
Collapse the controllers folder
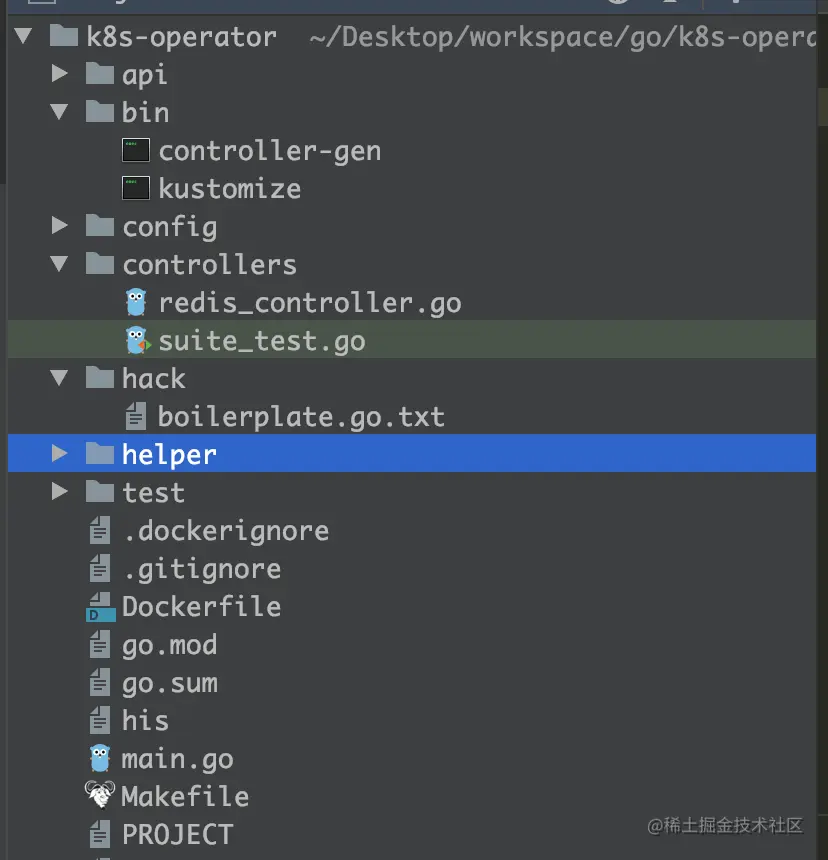click(x=59, y=264)
